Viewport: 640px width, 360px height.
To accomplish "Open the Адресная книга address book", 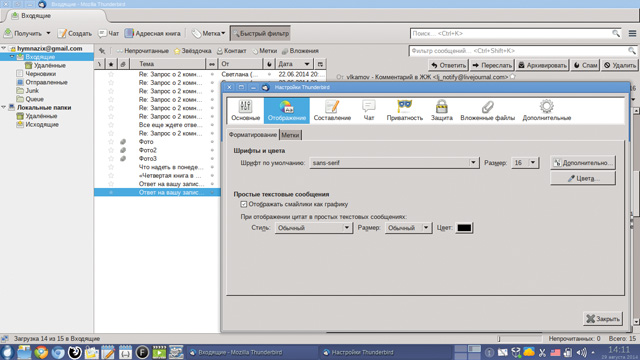I will click(153, 33).
